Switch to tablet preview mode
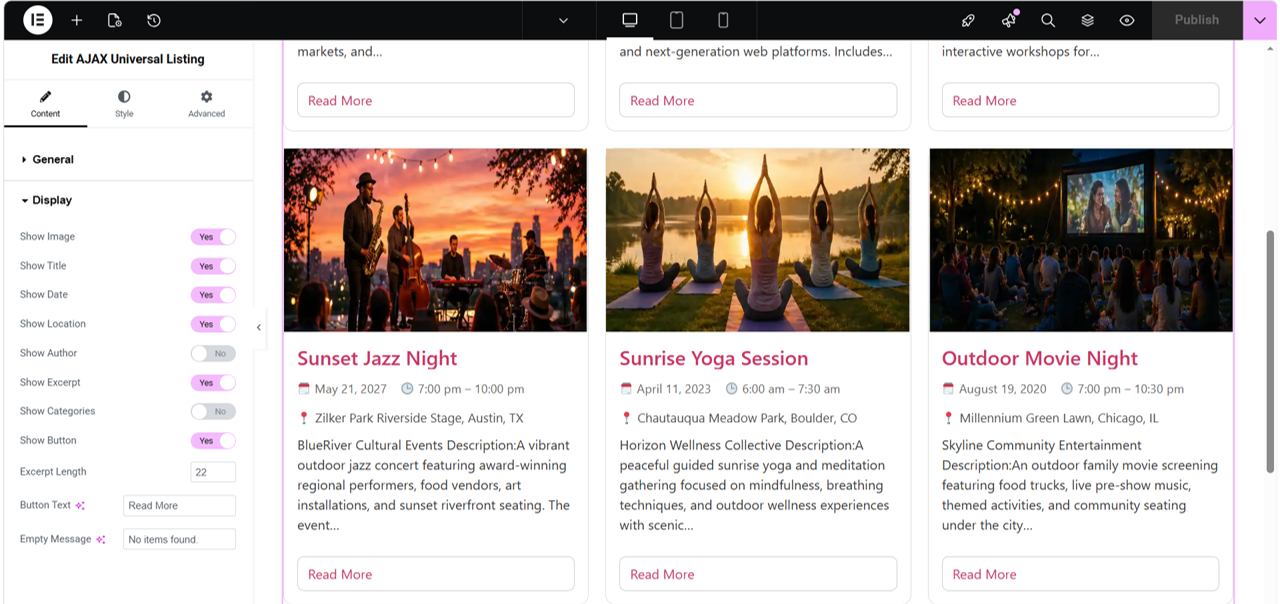Screen dimensions: 1280x604 pyautogui.click(x=676, y=20)
